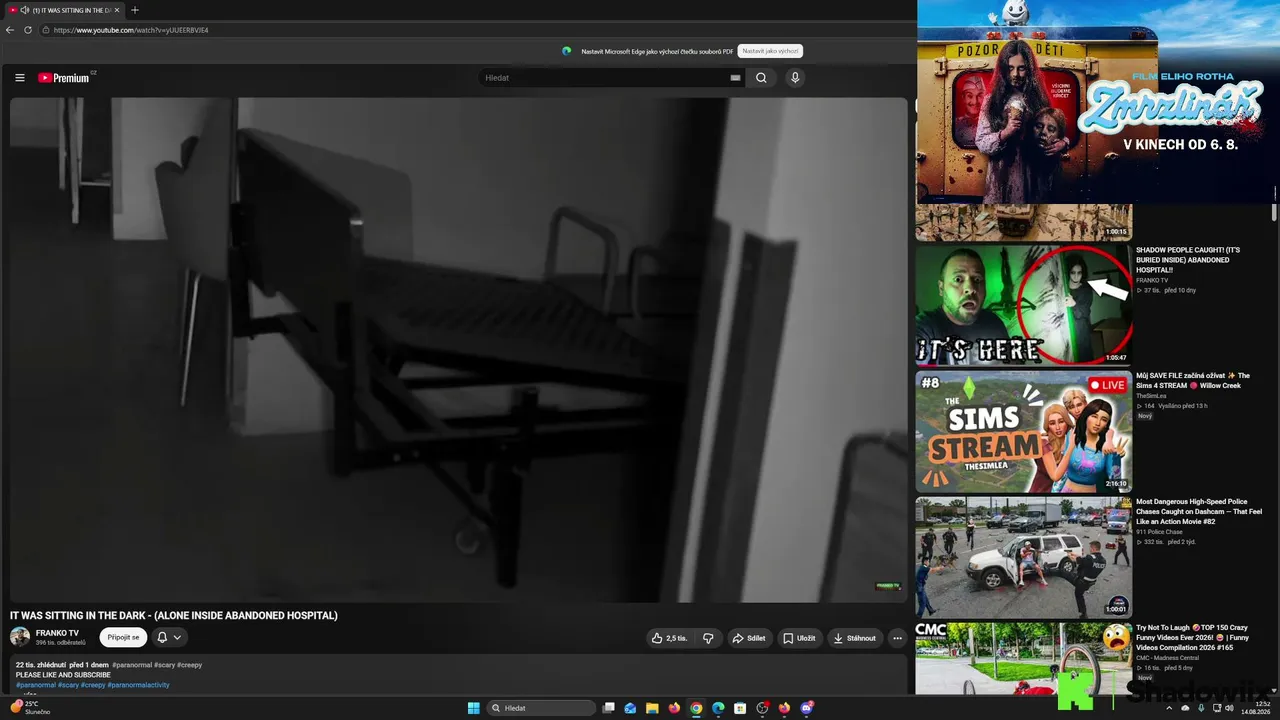The image size is (1280, 720).
Task: Open Sims 4 STREAM Willow Creek title
Action: 1193,381
